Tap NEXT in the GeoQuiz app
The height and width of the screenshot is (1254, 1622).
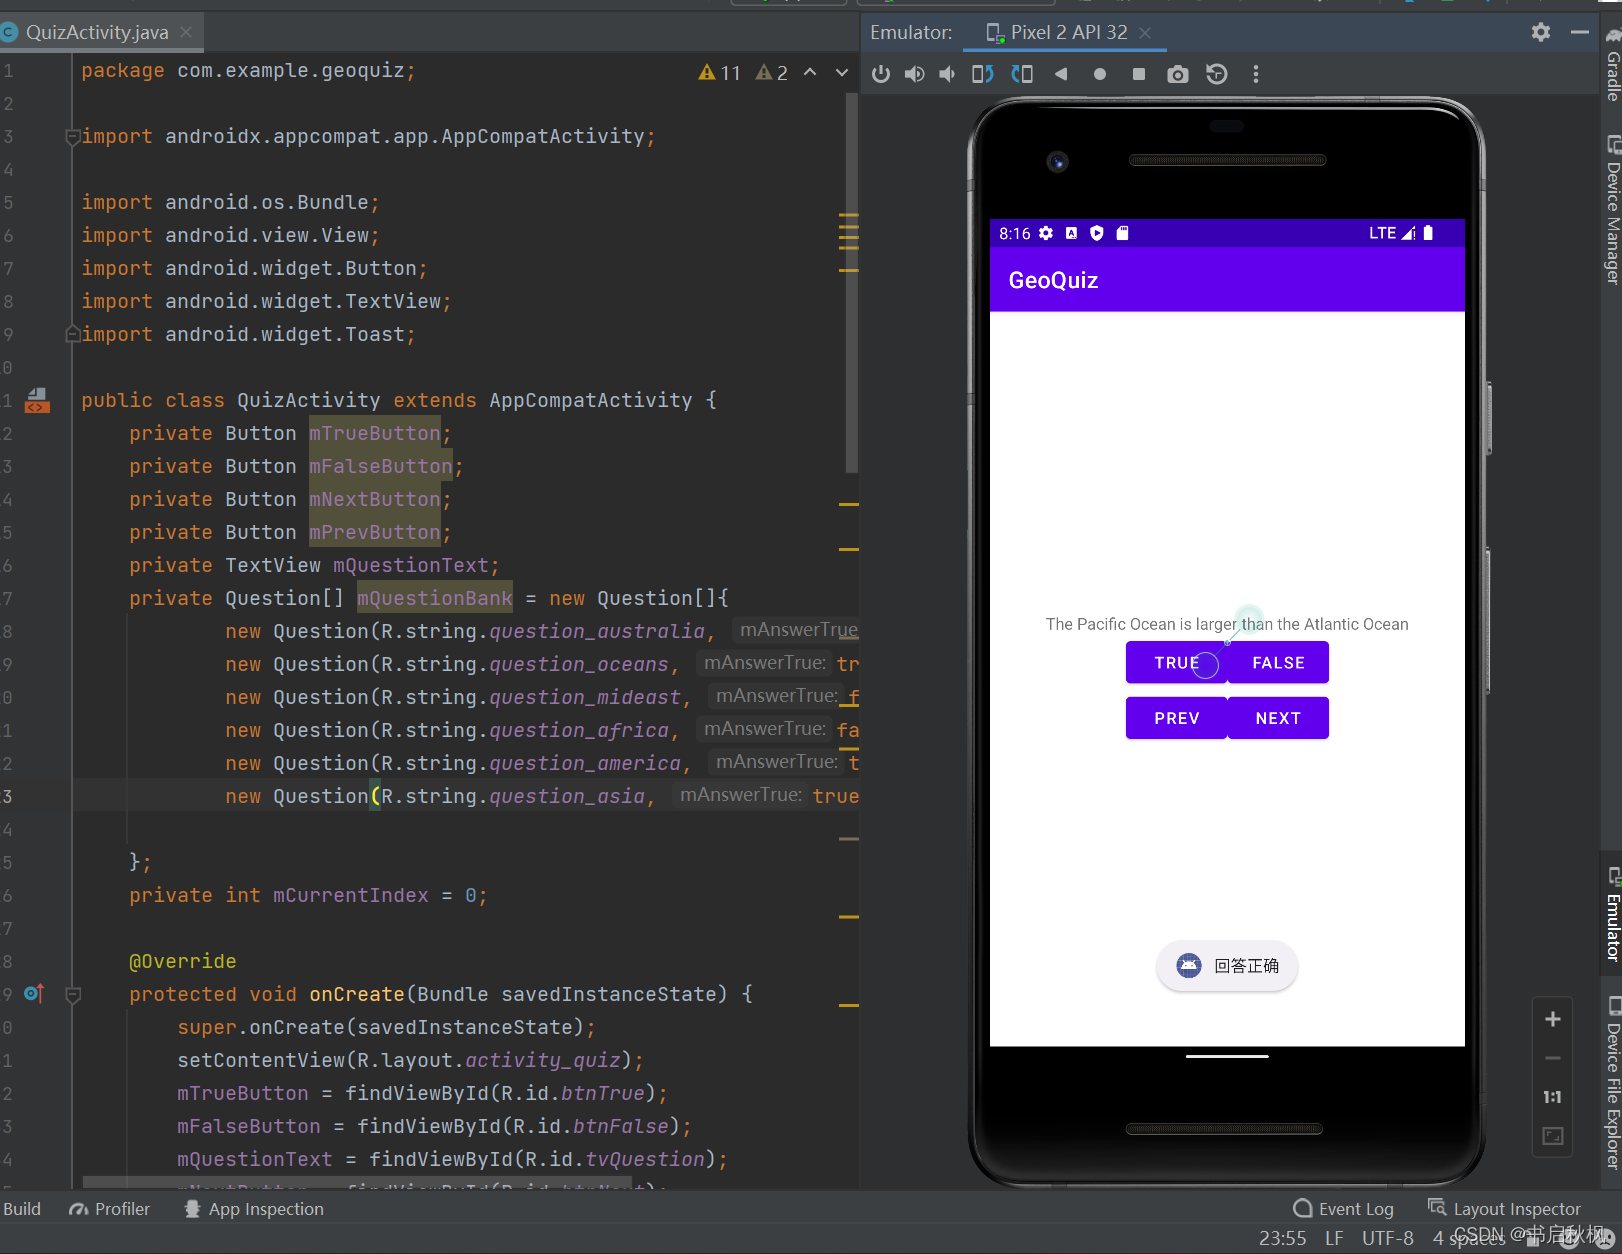point(1278,718)
